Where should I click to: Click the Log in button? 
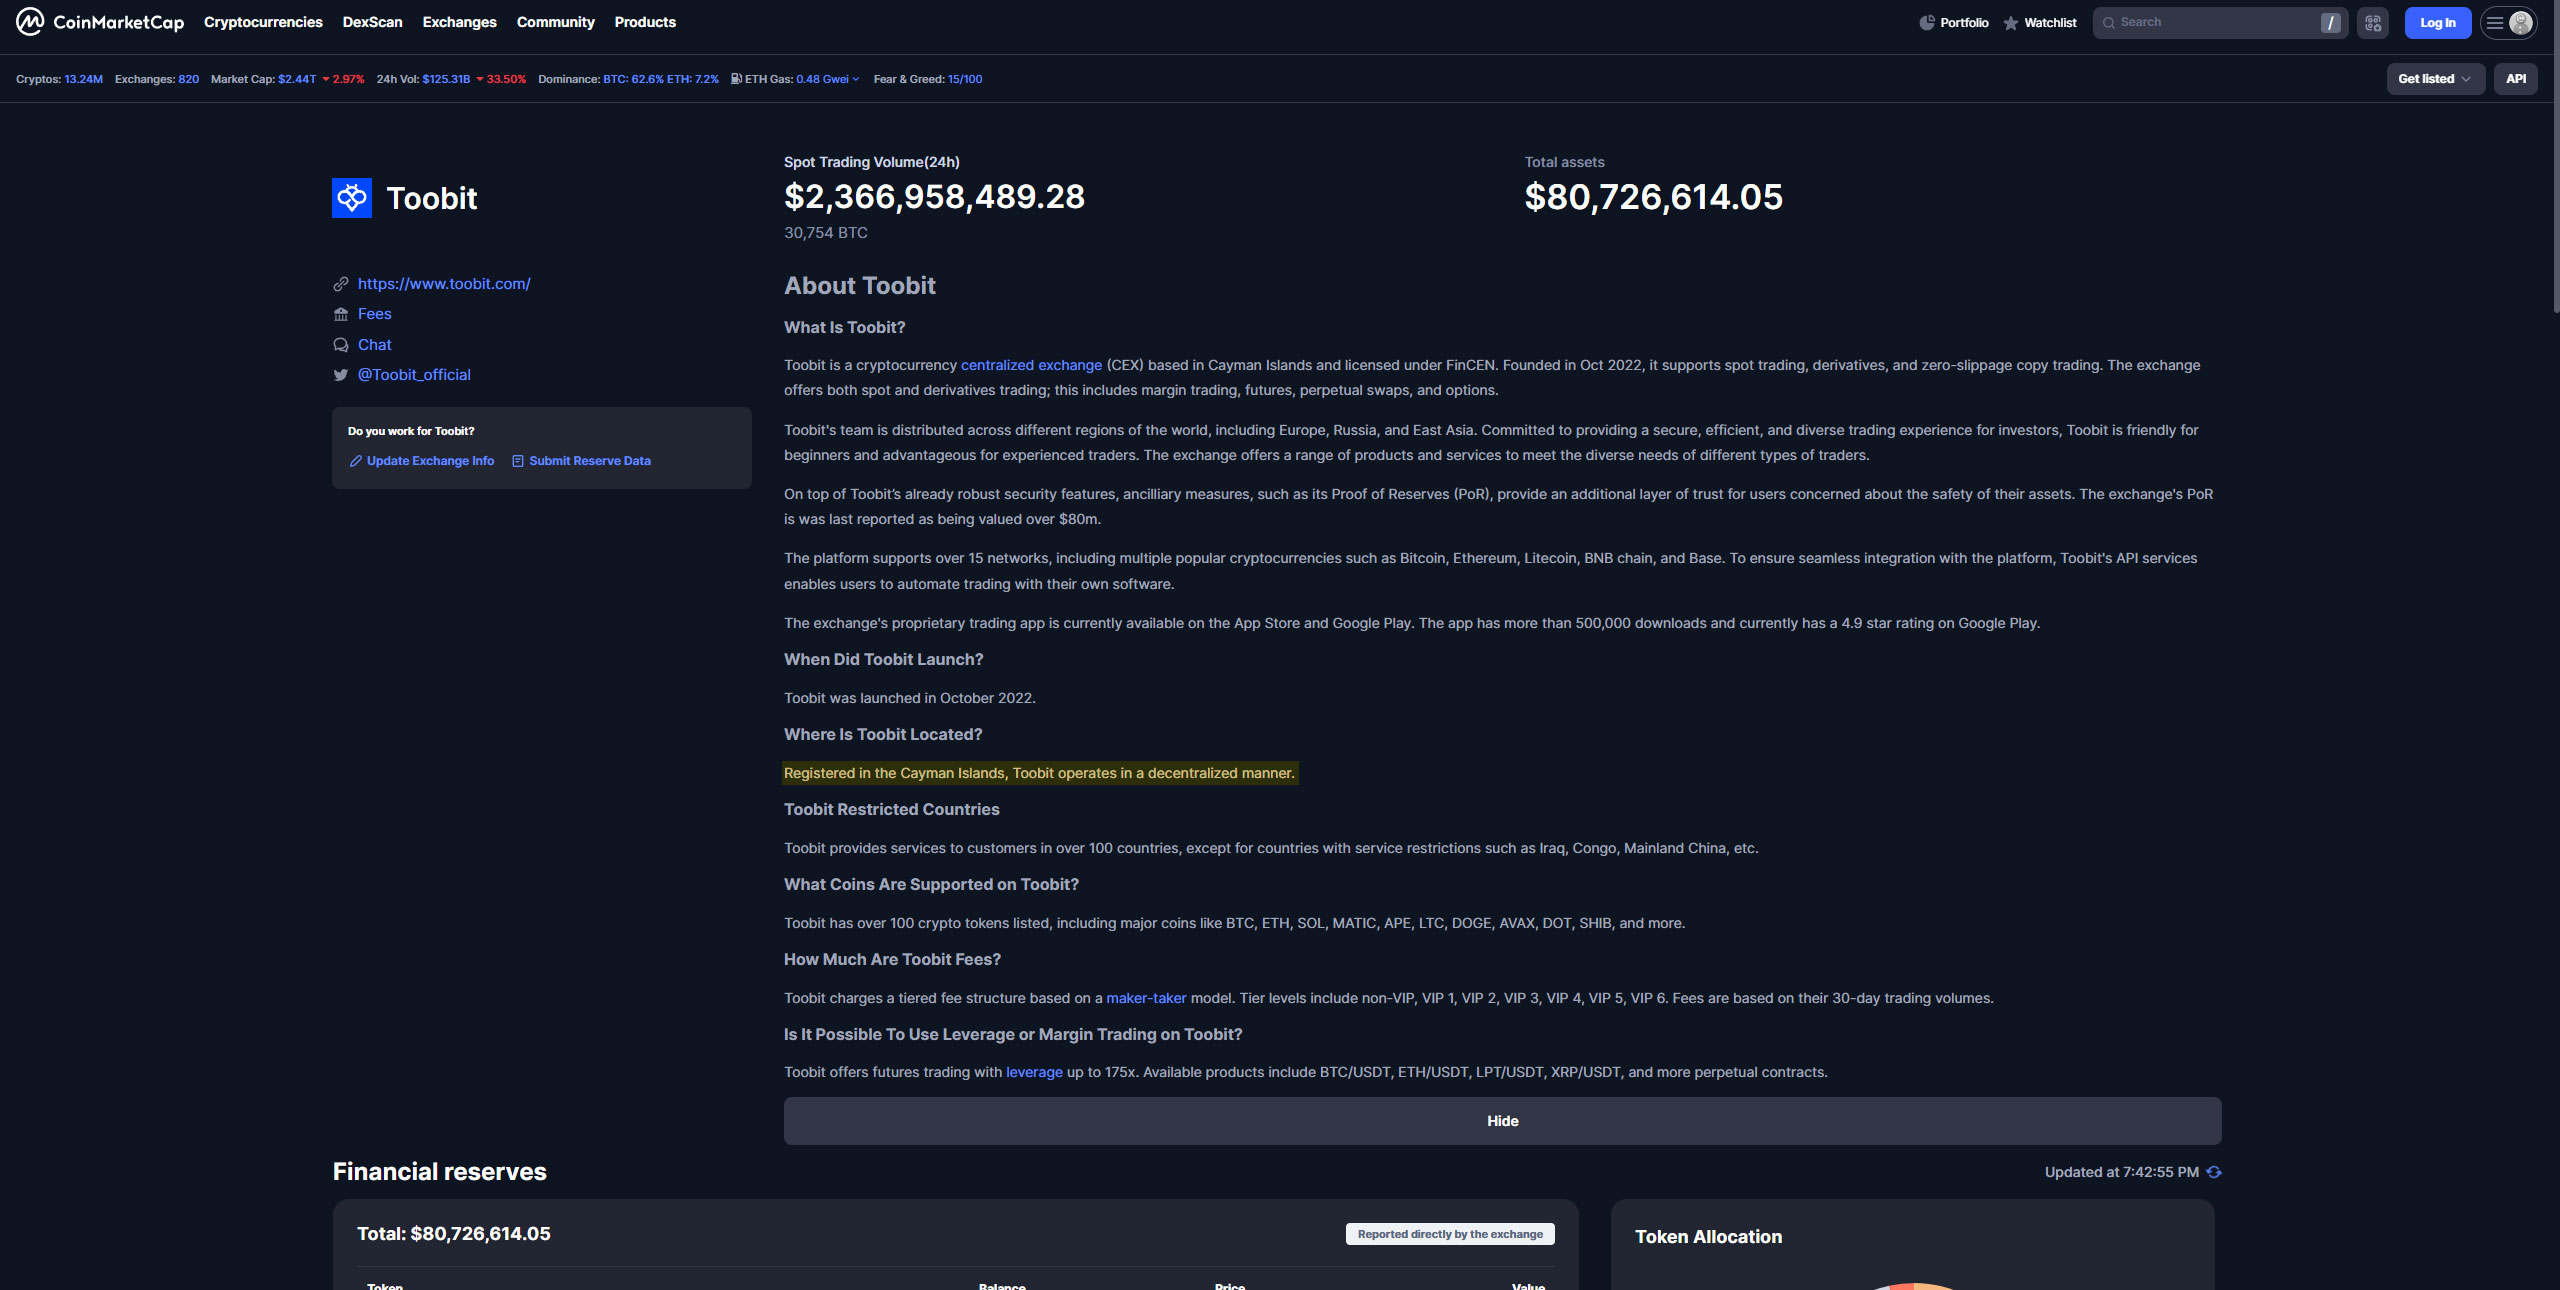[2438, 23]
